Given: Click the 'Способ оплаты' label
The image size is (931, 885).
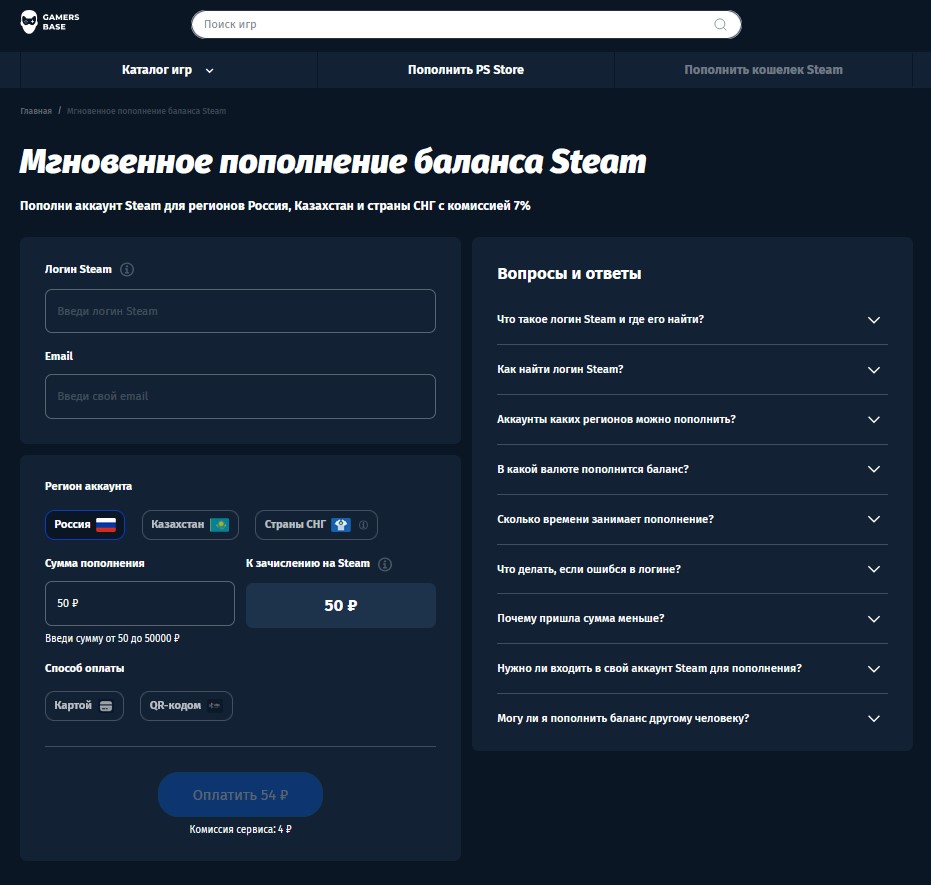Looking at the screenshot, I should [x=84, y=668].
